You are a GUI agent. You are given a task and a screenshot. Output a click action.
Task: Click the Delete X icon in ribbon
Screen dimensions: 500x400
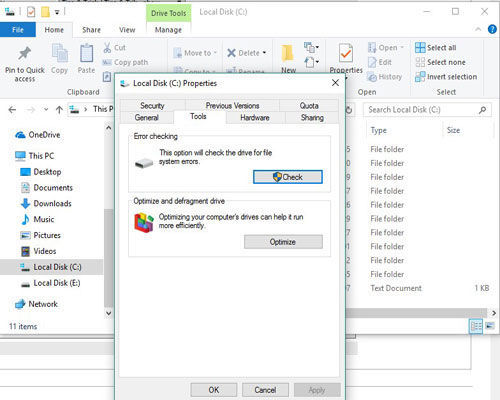pos(231,53)
